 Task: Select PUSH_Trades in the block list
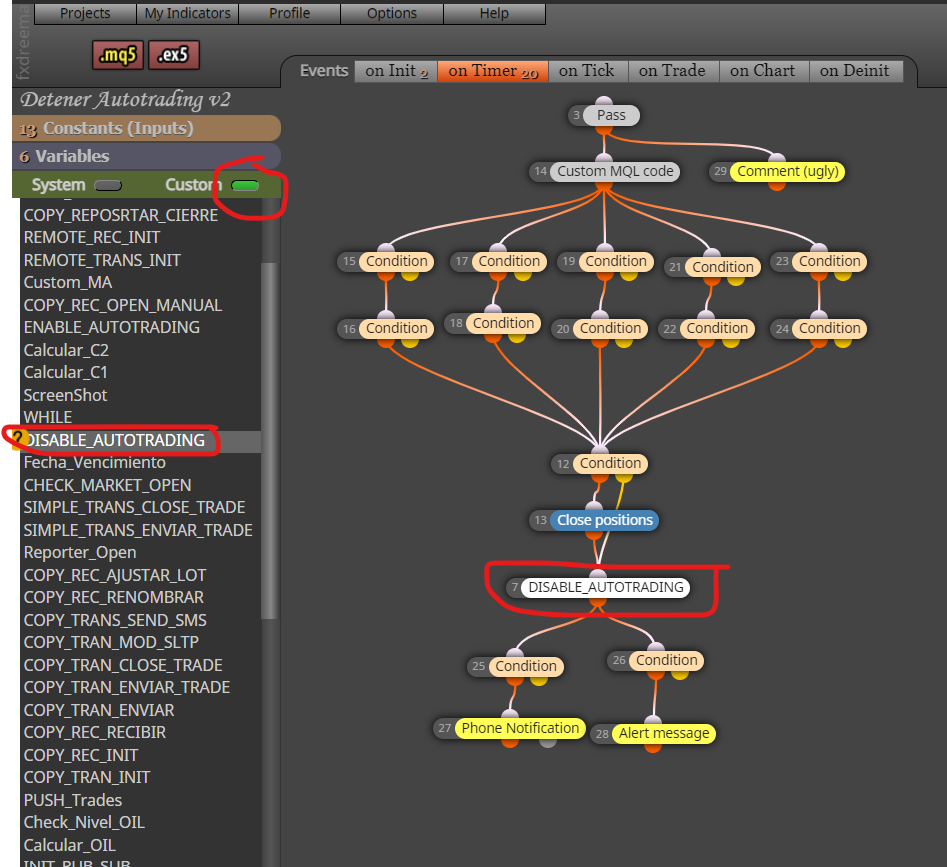click(72, 801)
